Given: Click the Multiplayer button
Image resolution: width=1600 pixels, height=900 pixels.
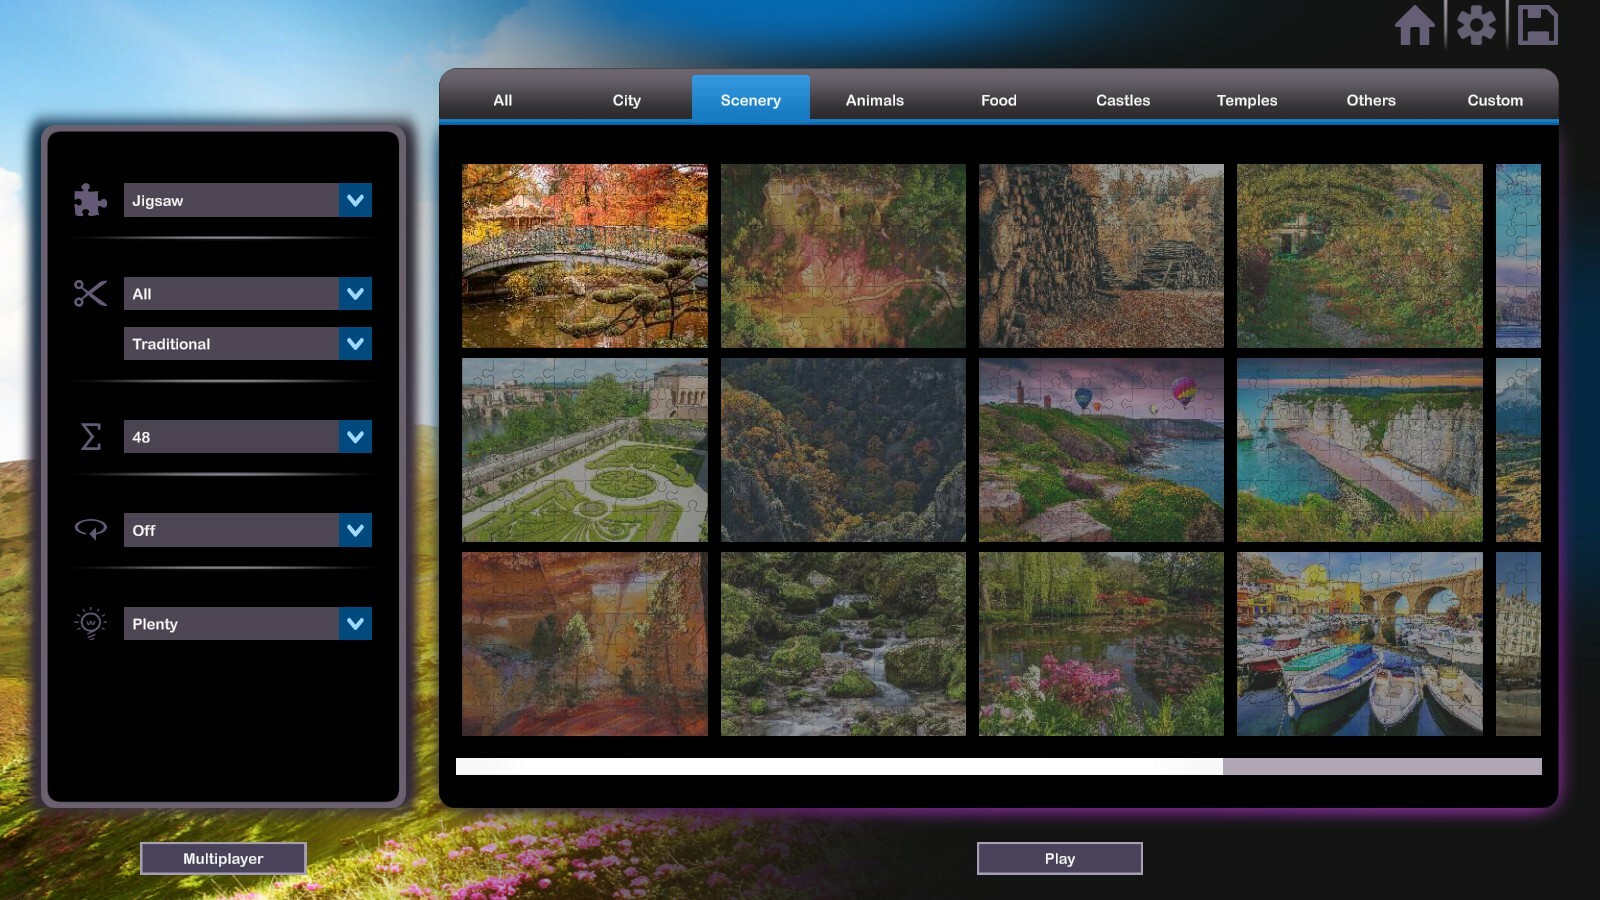Looking at the screenshot, I should pyautogui.click(x=223, y=858).
